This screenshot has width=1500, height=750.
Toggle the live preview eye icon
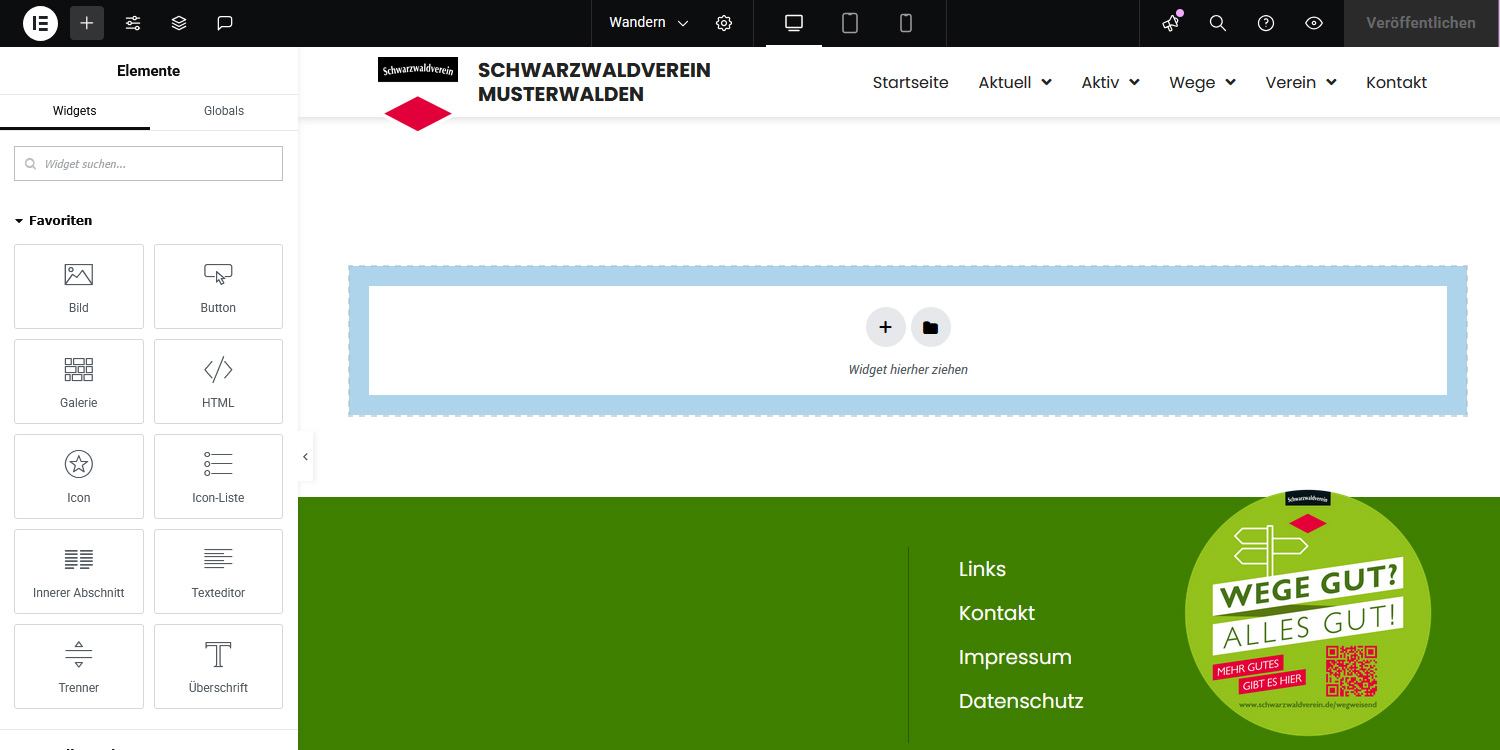[x=1313, y=22]
